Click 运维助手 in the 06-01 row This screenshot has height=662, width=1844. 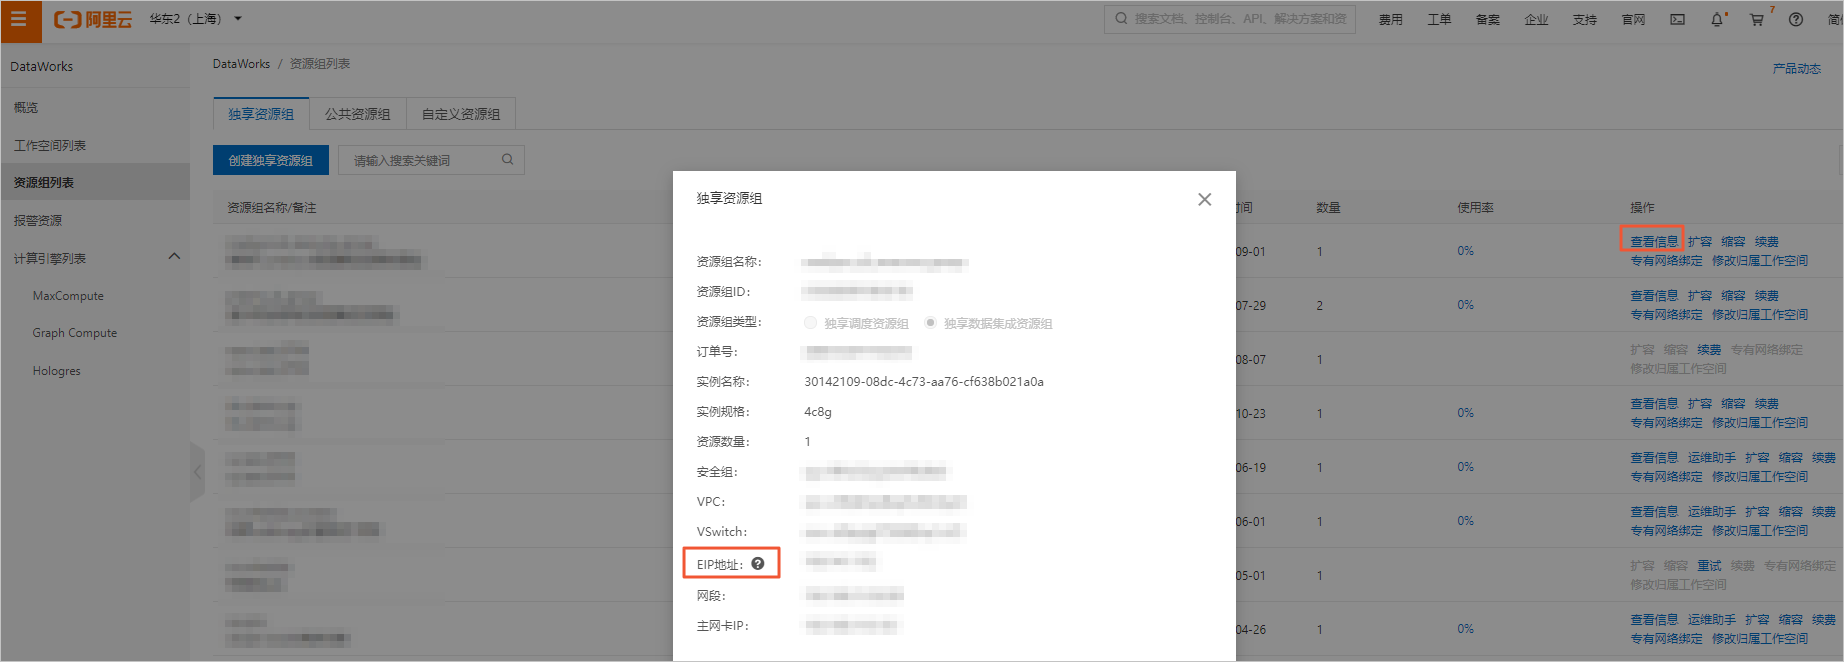1712,512
